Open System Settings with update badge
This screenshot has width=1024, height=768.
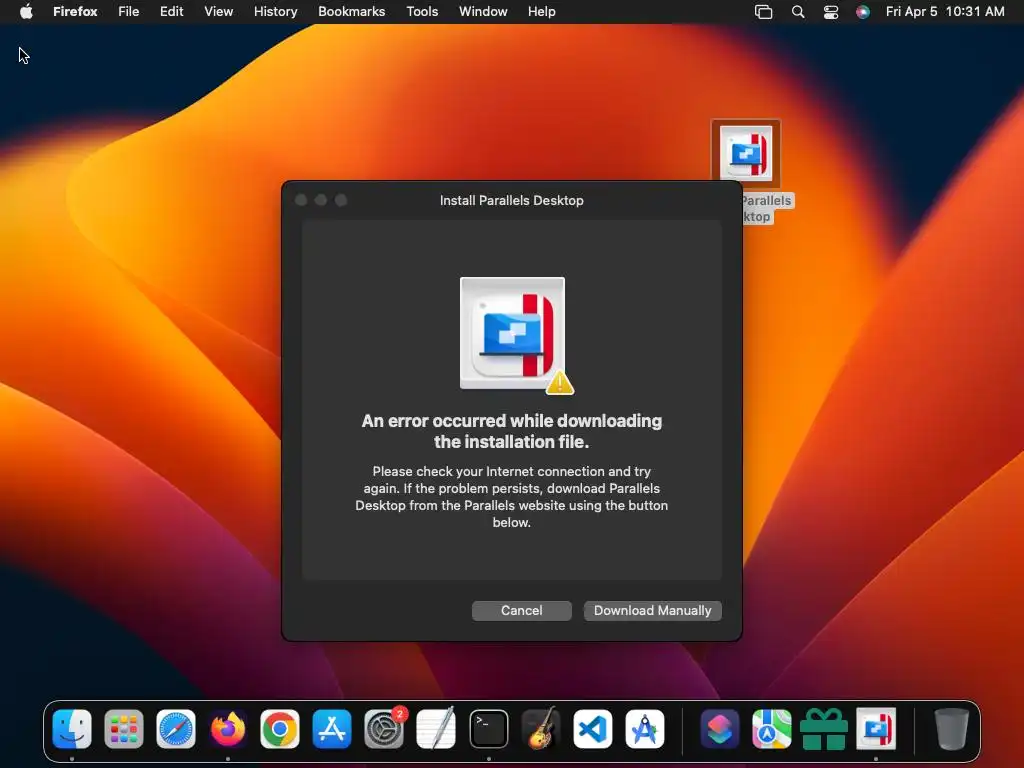[x=384, y=729]
